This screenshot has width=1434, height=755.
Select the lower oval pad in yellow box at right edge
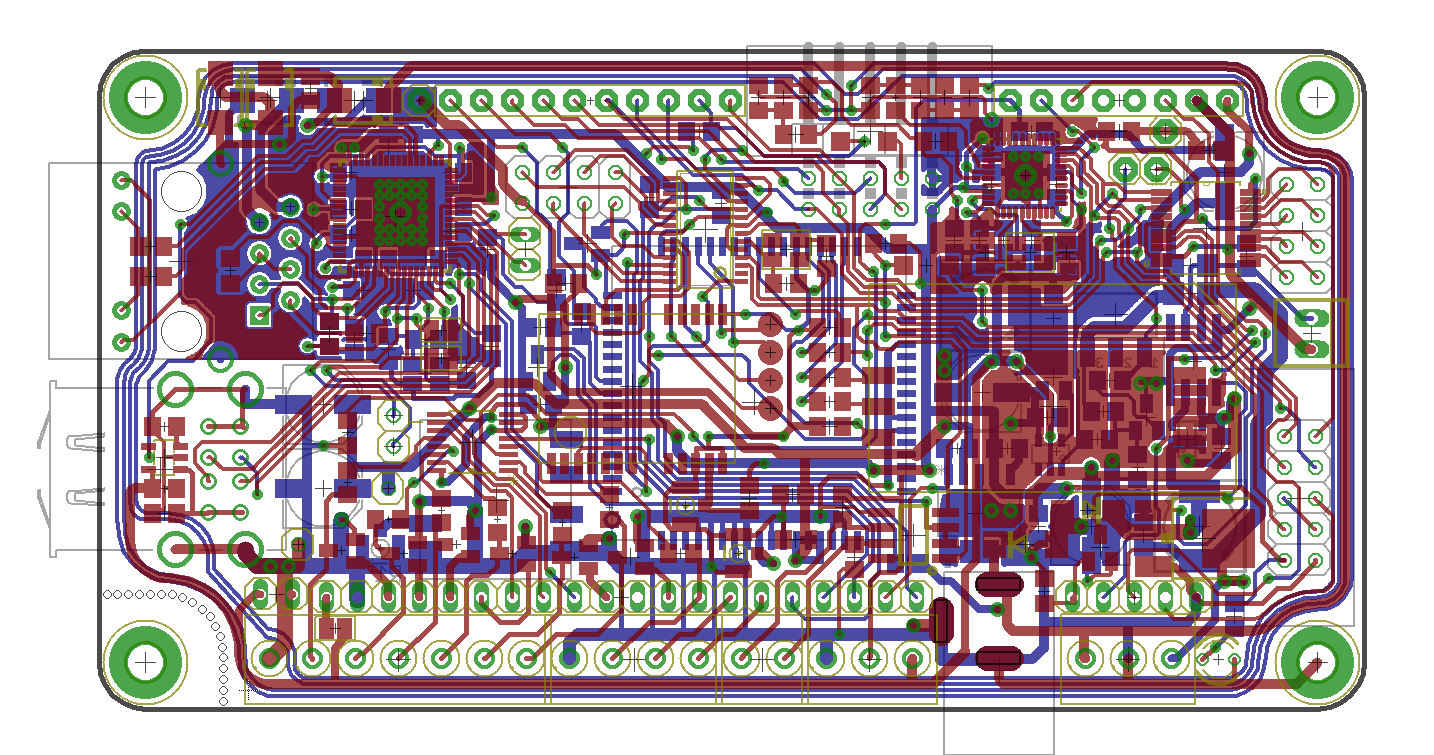click(1311, 349)
